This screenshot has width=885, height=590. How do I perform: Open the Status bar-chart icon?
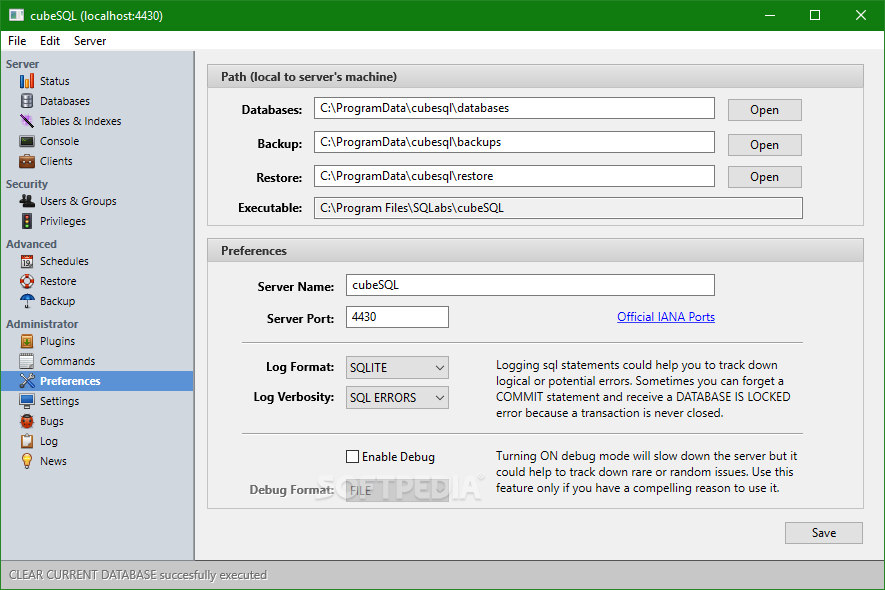[x=27, y=81]
